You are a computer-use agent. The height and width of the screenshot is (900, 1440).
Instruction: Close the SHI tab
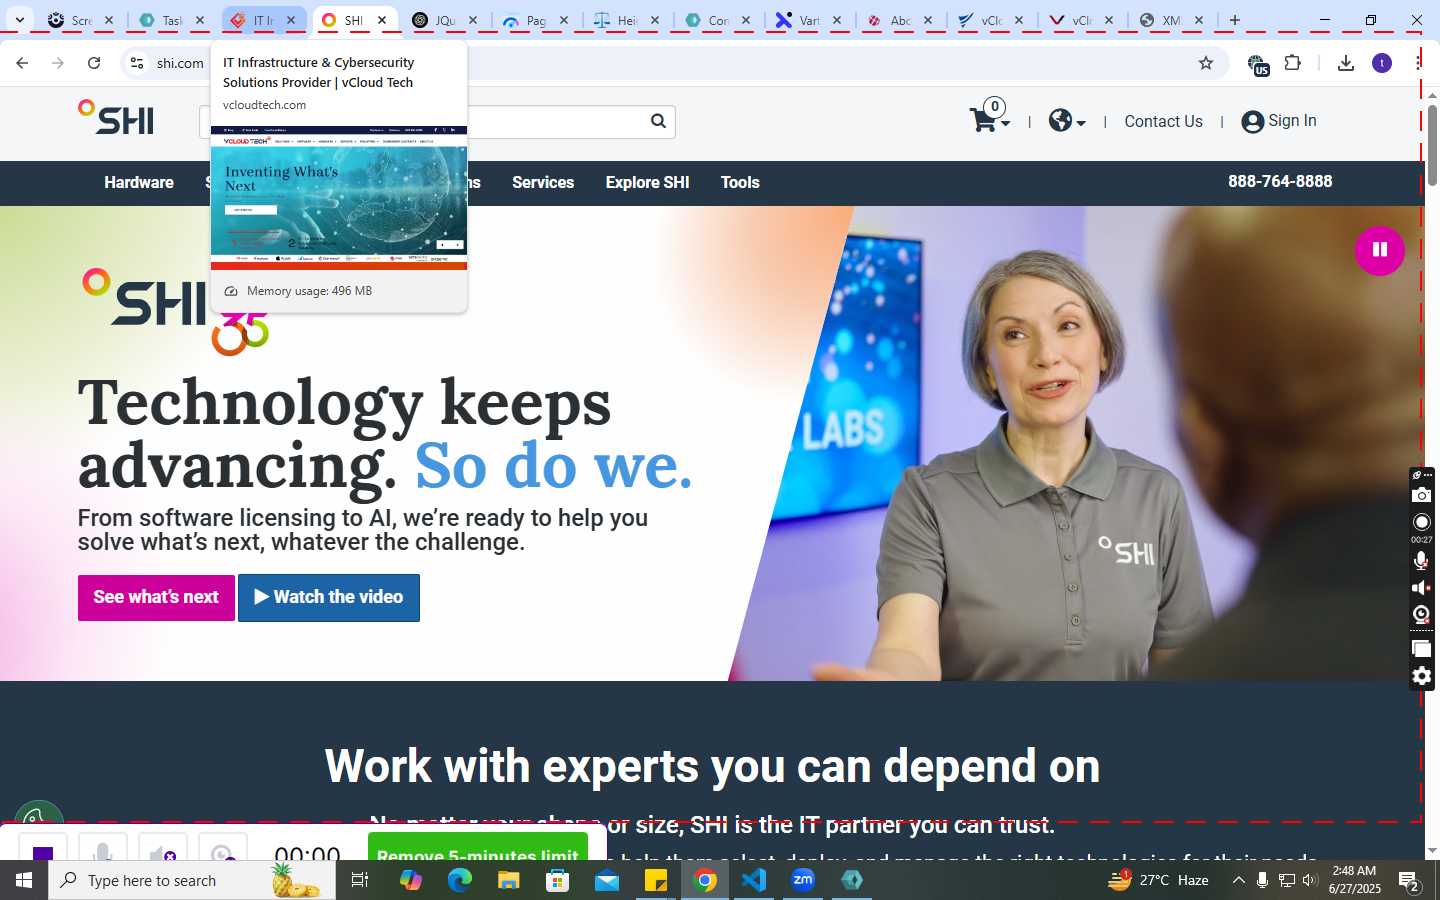[x=382, y=20]
